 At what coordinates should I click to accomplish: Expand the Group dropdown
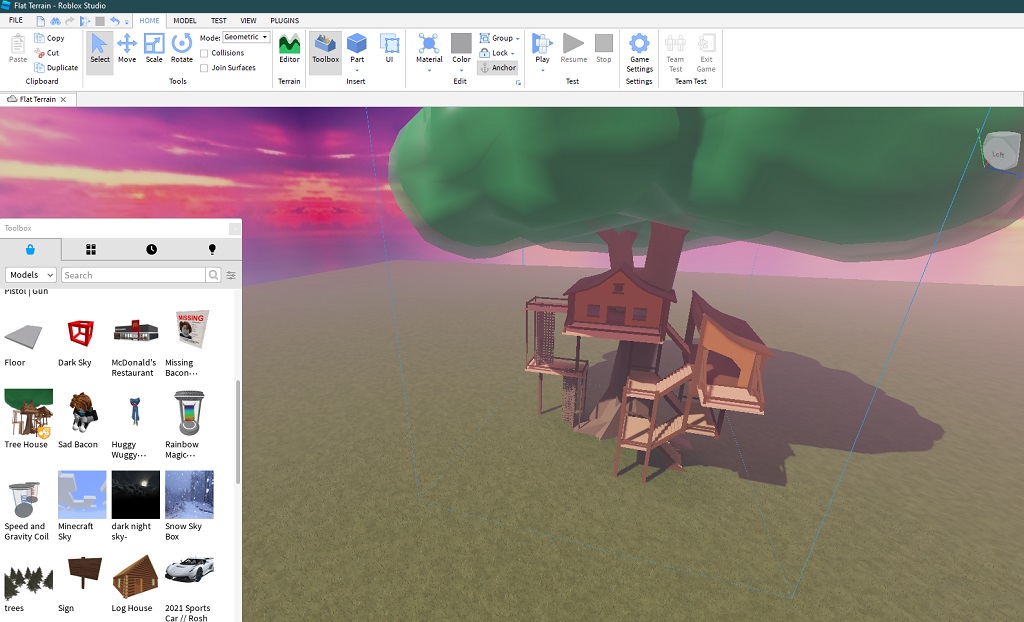click(x=517, y=39)
